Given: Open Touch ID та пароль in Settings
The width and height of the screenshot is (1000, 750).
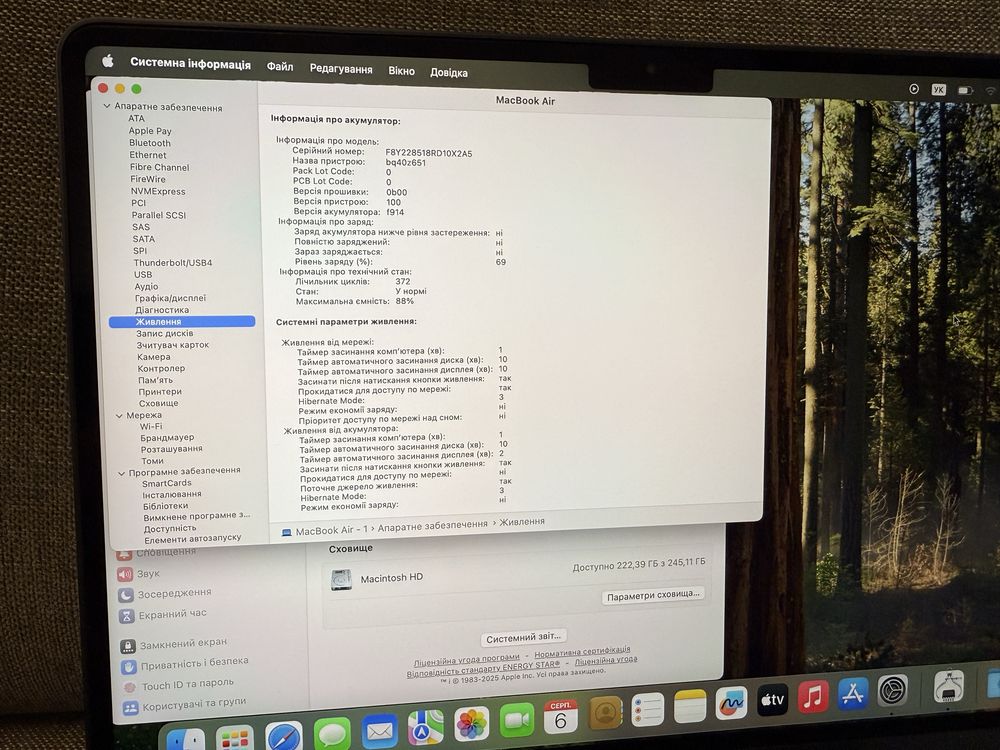Looking at the screenshot, I should point(188,685).
